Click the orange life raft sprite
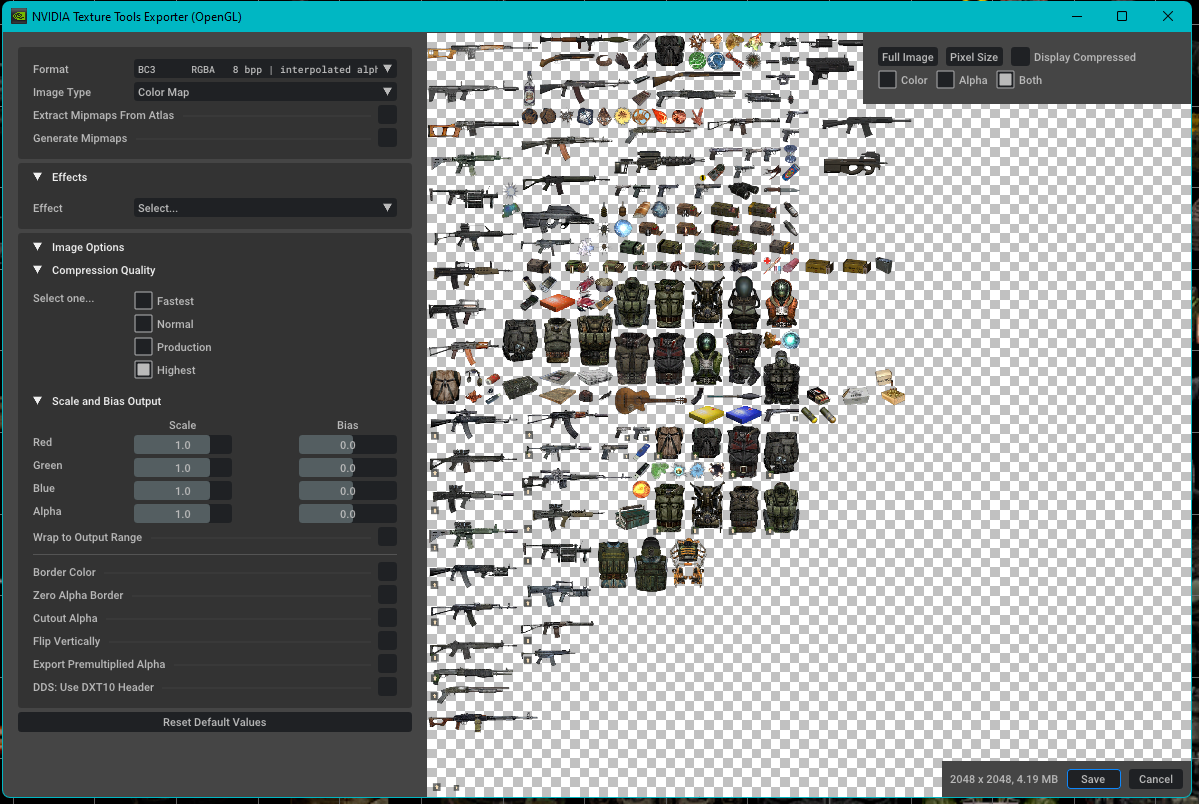Image resolution: width=1199 pixels, height=804 pixels. point(558,302)
